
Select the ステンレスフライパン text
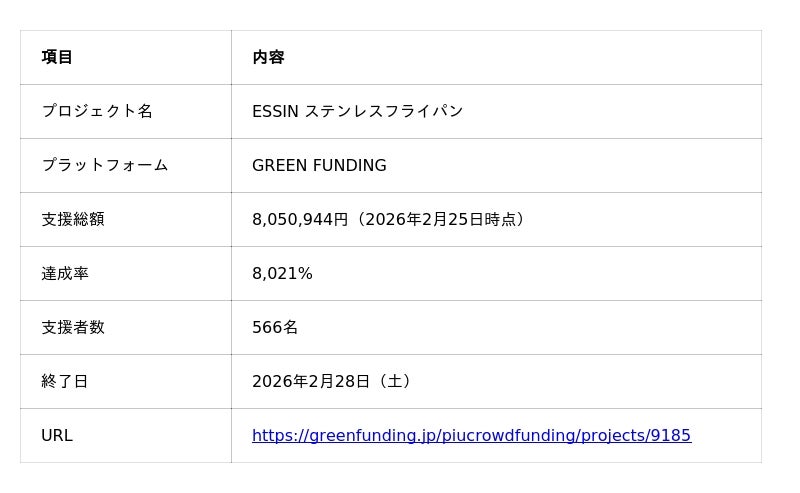tap(383, 112)
